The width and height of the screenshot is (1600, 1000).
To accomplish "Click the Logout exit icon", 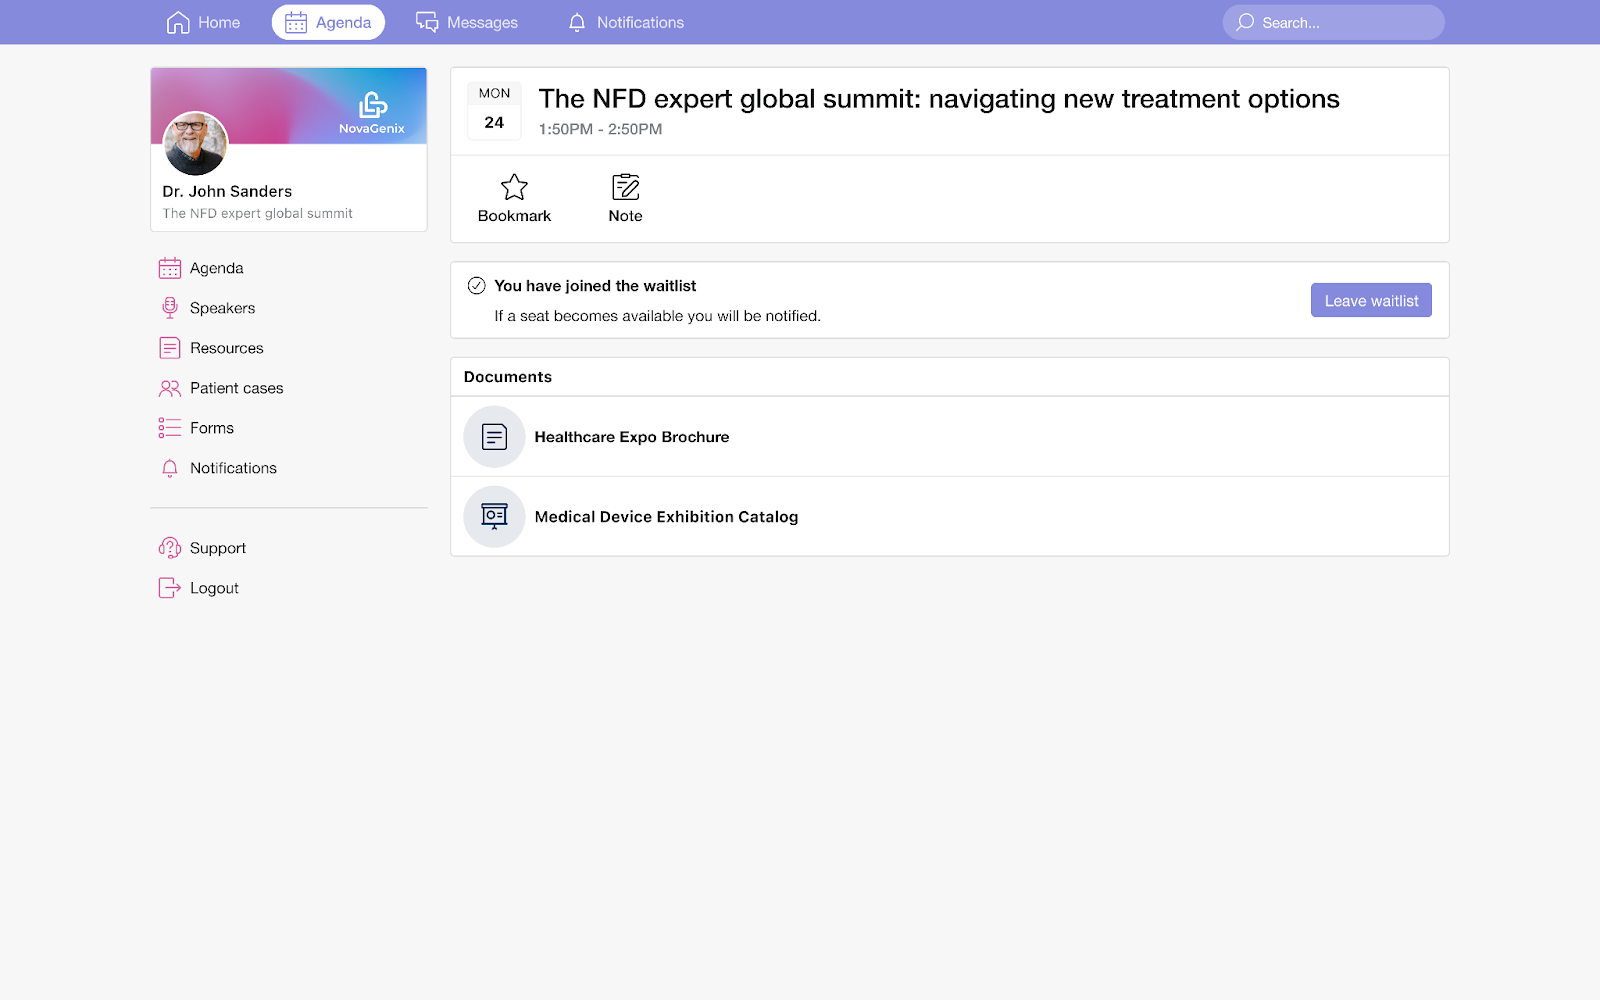I will [x=170, y=588].
